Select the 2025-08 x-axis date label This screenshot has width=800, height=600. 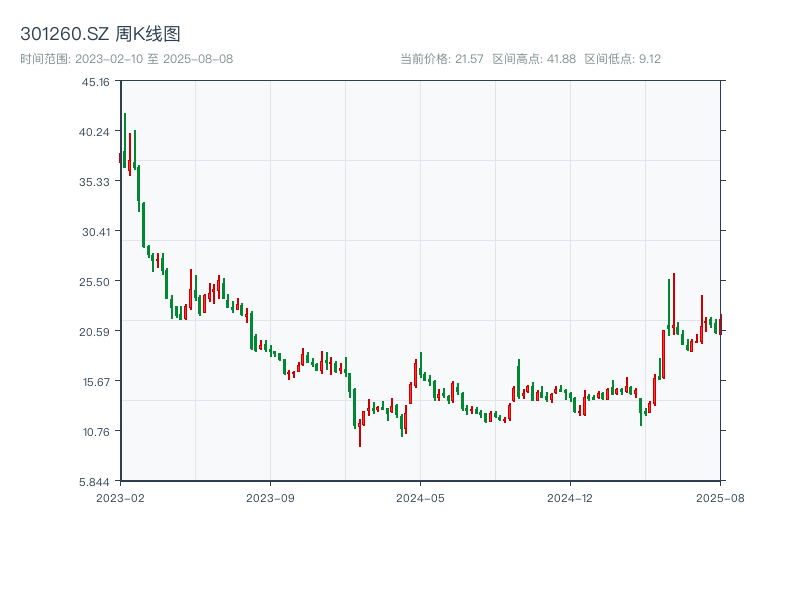[720, 496]
